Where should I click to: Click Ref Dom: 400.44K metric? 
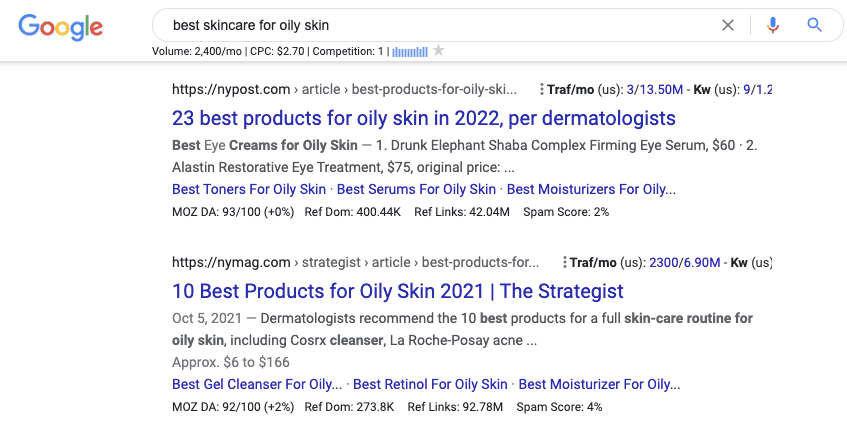pos(353,212)
